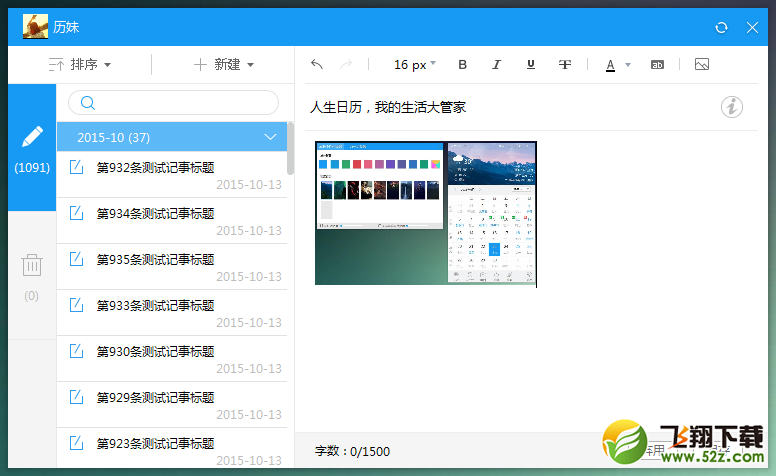Image resolution: width=776 pixels, height=476 pixels.
Task: Open note 第929条测试记事标题
Action: tap(172, 405)
